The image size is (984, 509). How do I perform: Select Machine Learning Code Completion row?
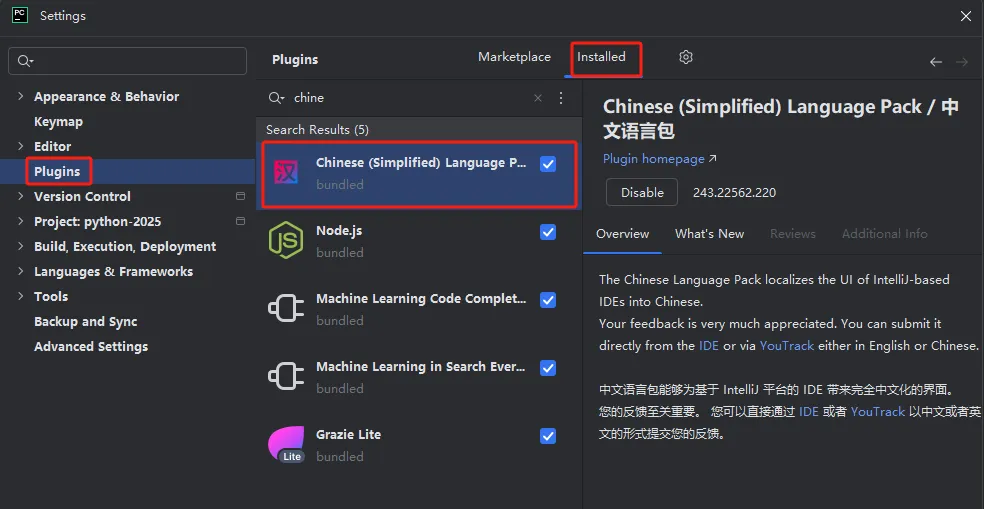[x=419, y=310]
